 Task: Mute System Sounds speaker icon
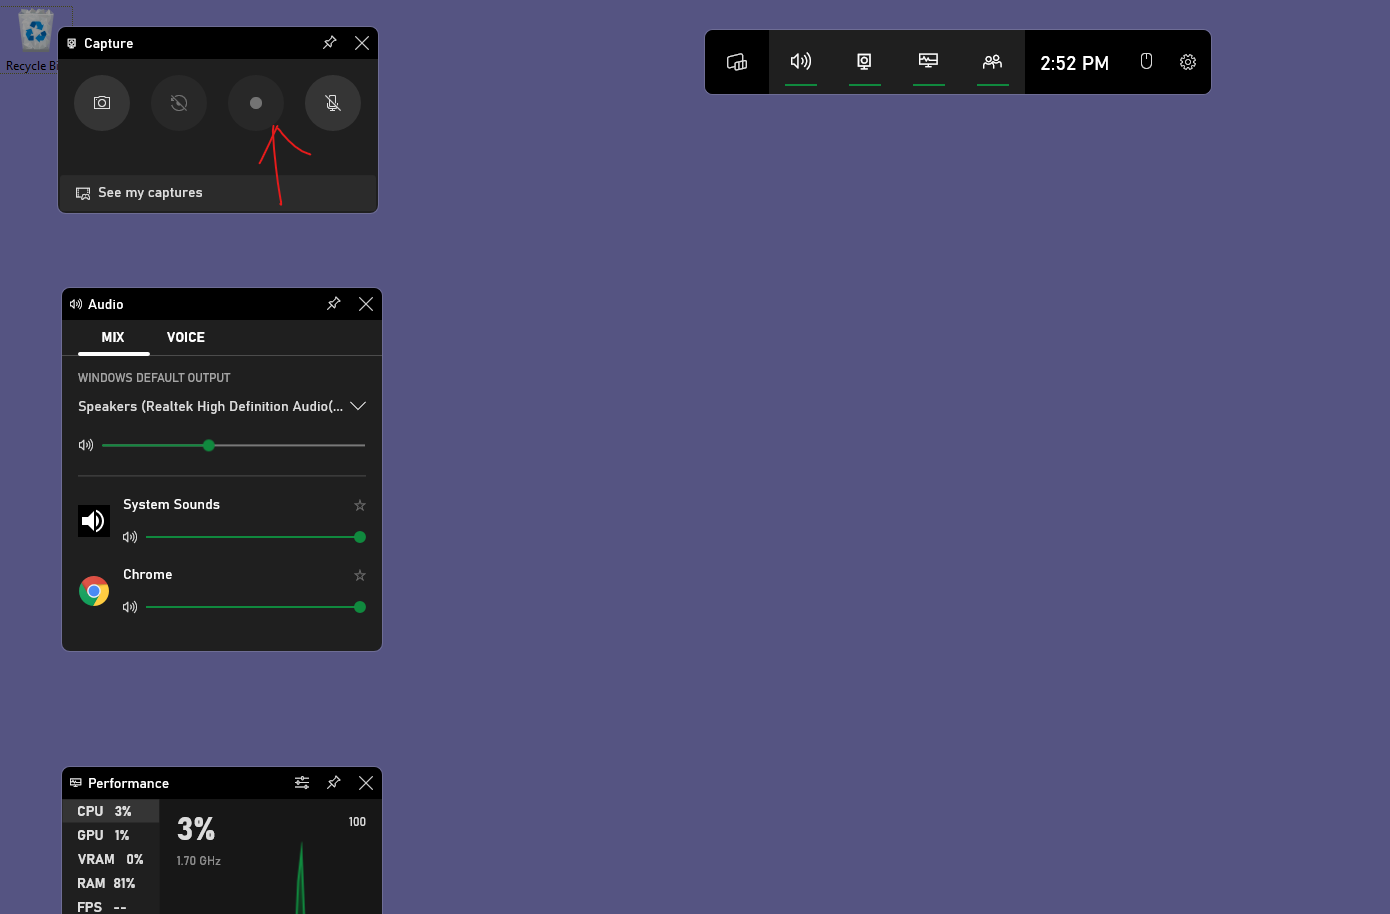(130, 537)
